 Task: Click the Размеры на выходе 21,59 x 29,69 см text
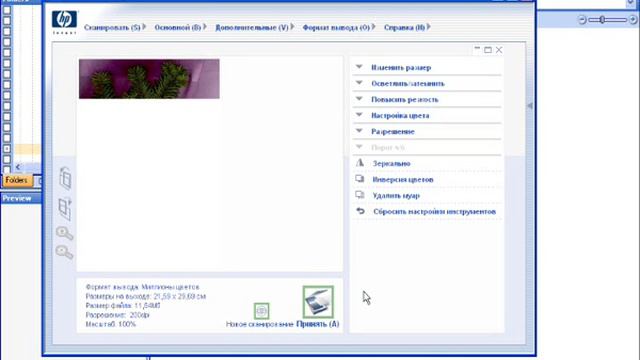pyautogui.click(x=146, y=296)
